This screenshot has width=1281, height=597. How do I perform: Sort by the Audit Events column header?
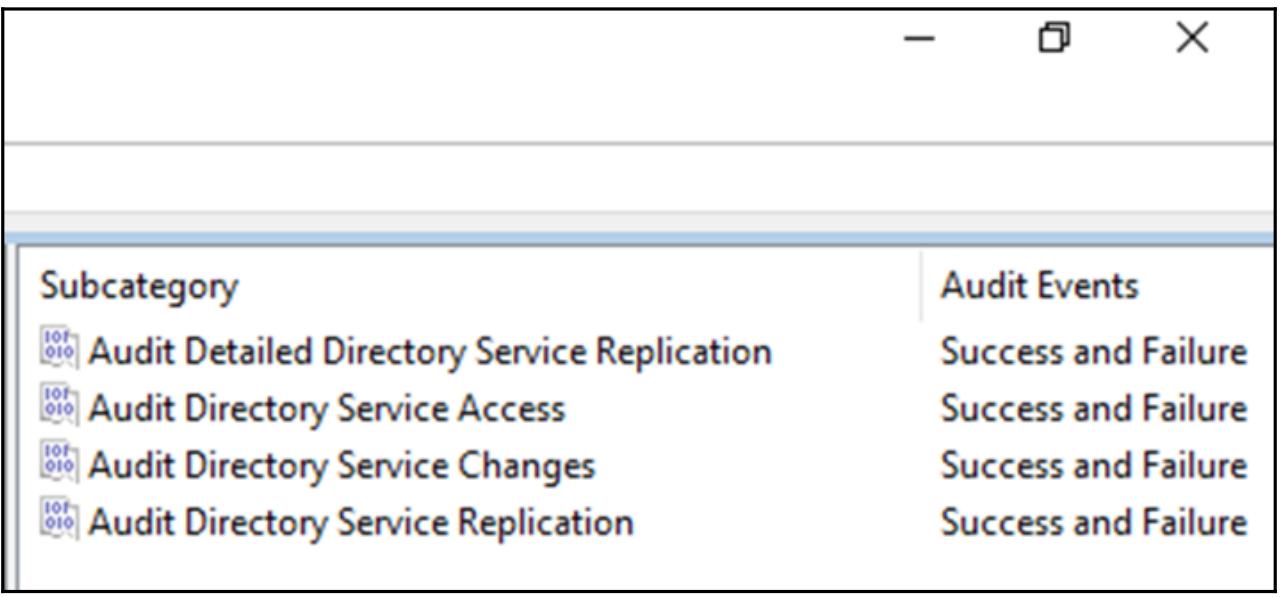1040,287
